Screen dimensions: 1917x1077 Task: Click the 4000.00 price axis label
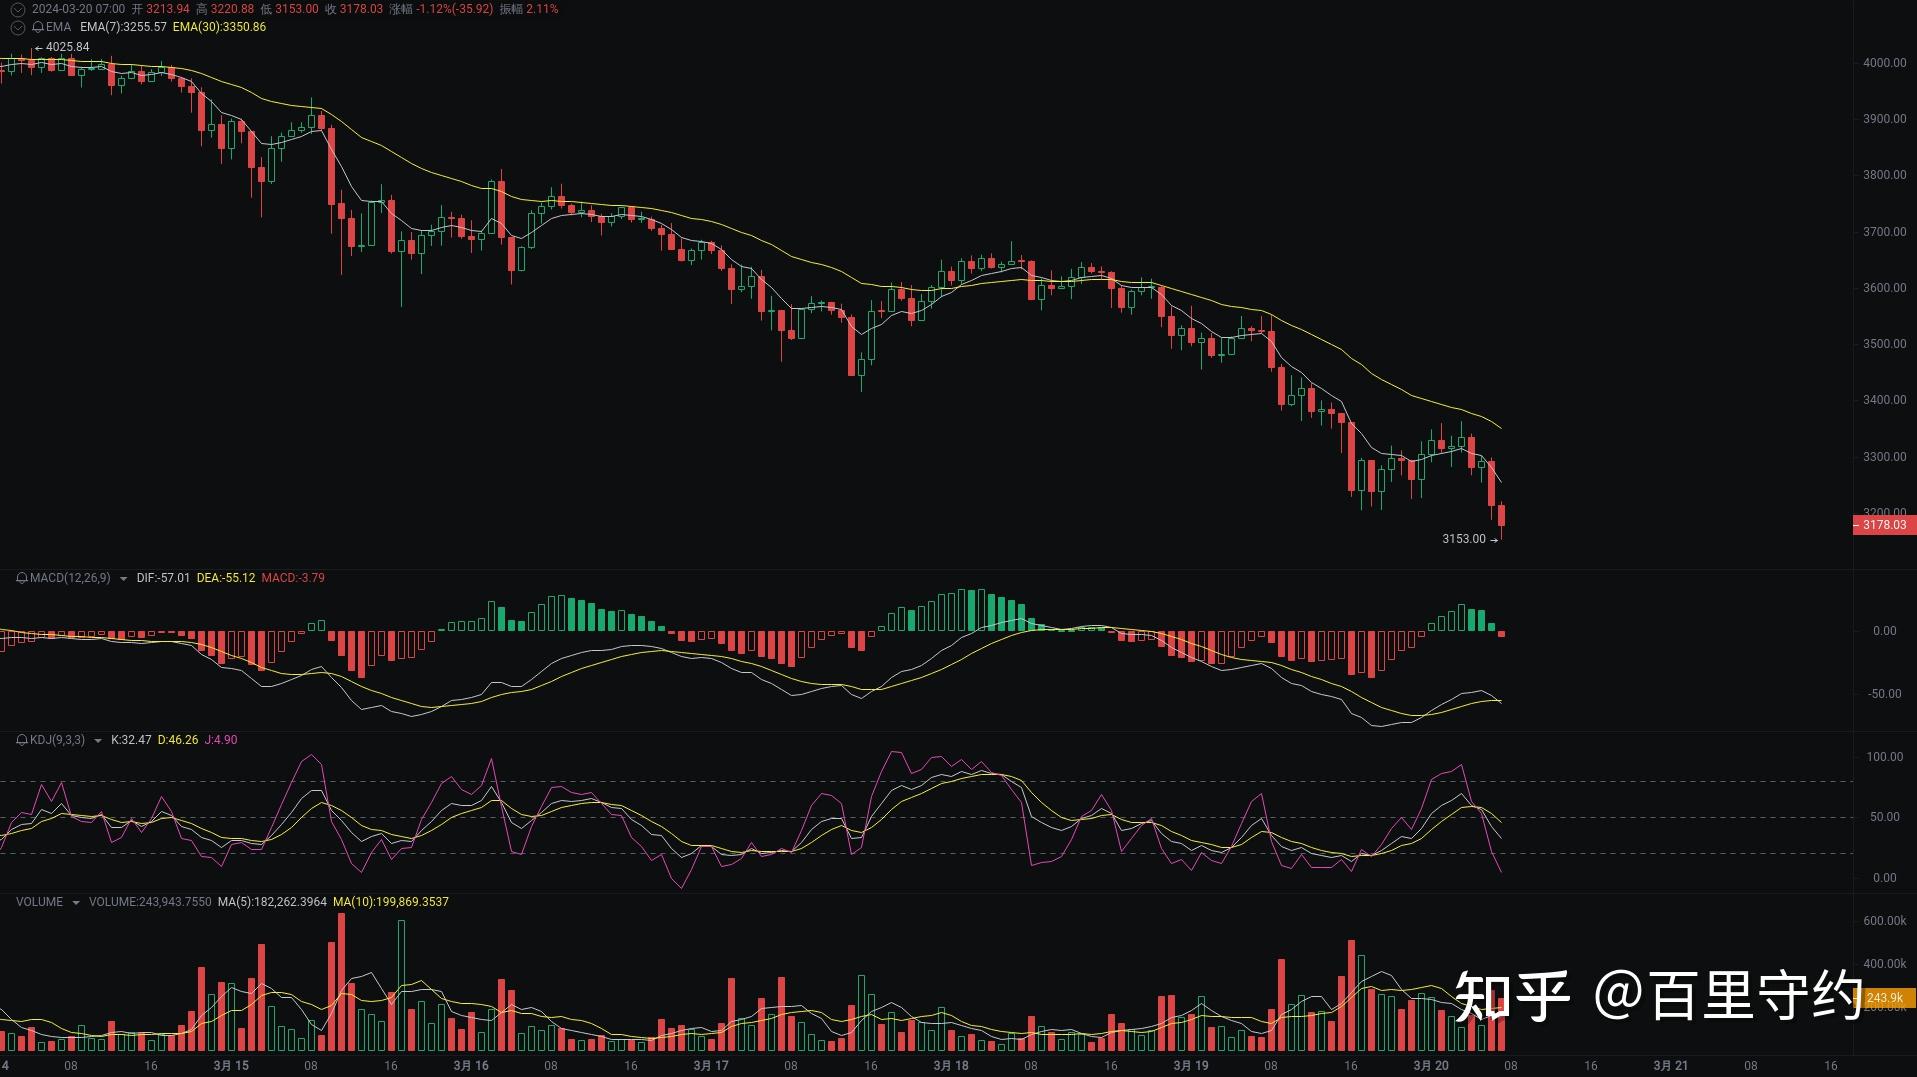(1884, 63)
